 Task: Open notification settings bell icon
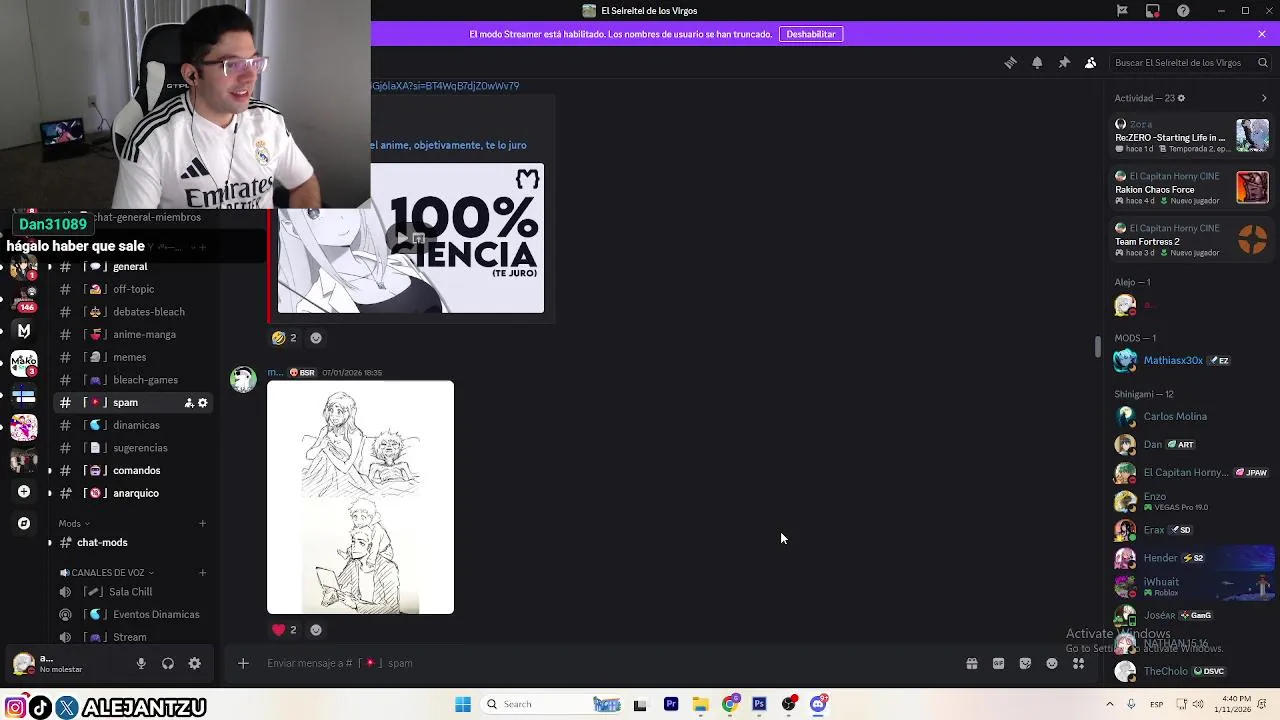pos(1037,62)
